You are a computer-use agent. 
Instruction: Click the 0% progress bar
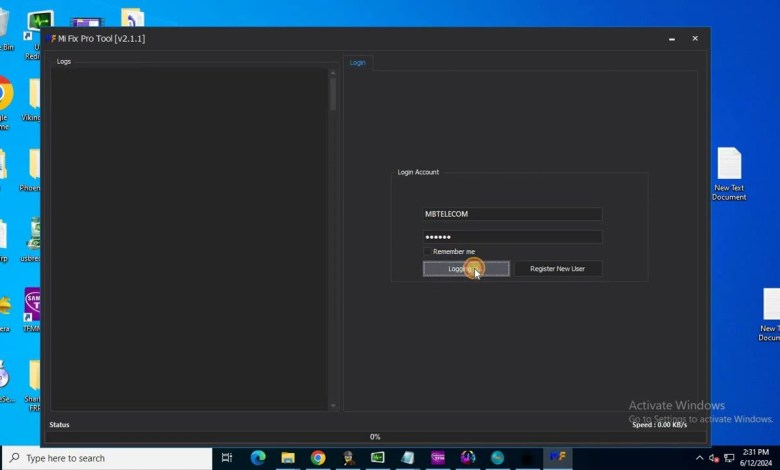(376, 437)
